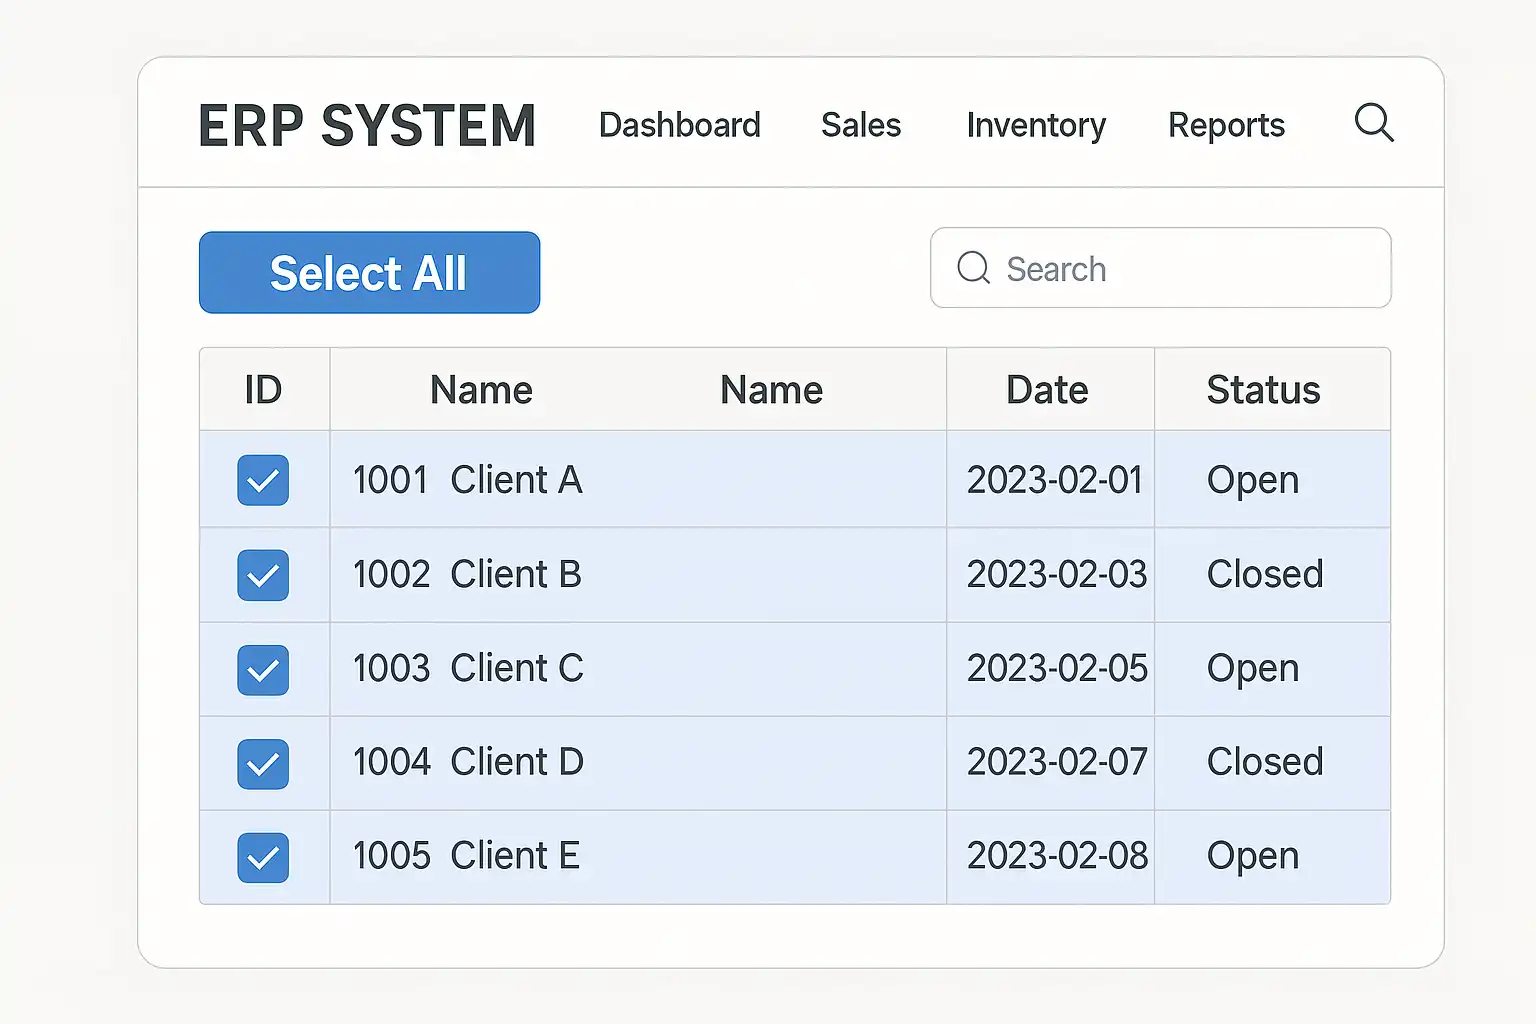Switch to the Reports section
This screenshot has height=1024, width=1536.
point(1226,125)
